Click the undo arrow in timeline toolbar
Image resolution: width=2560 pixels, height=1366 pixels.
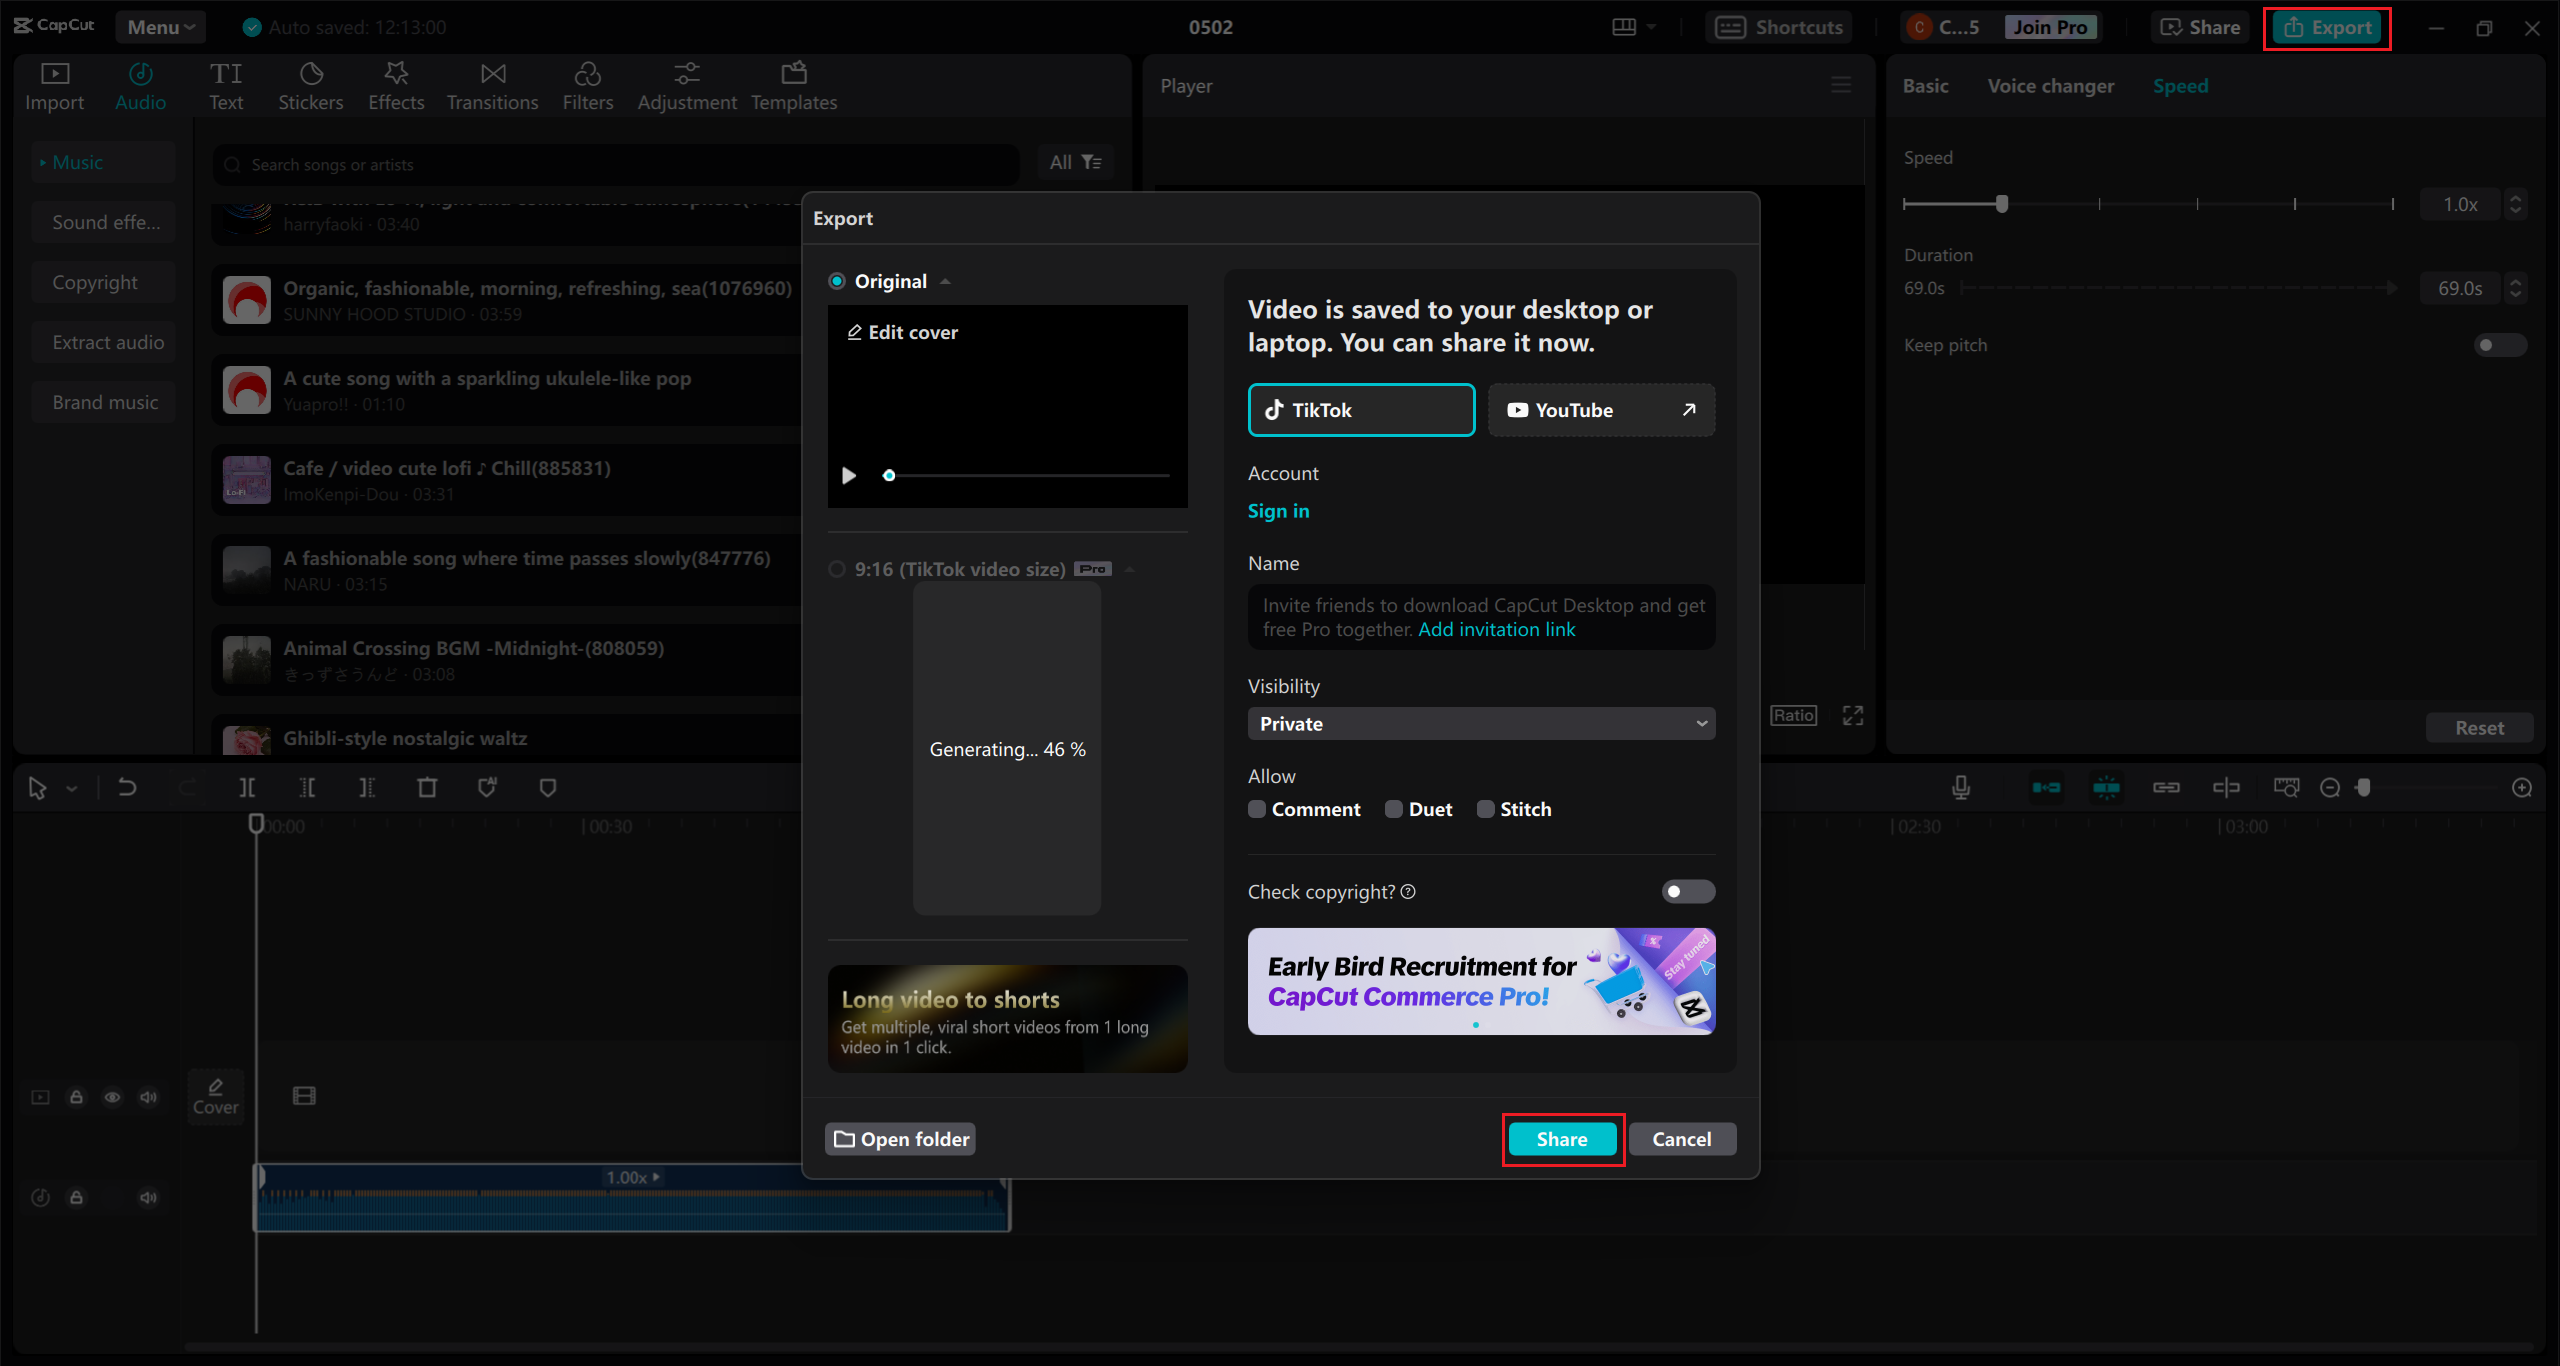127,788
